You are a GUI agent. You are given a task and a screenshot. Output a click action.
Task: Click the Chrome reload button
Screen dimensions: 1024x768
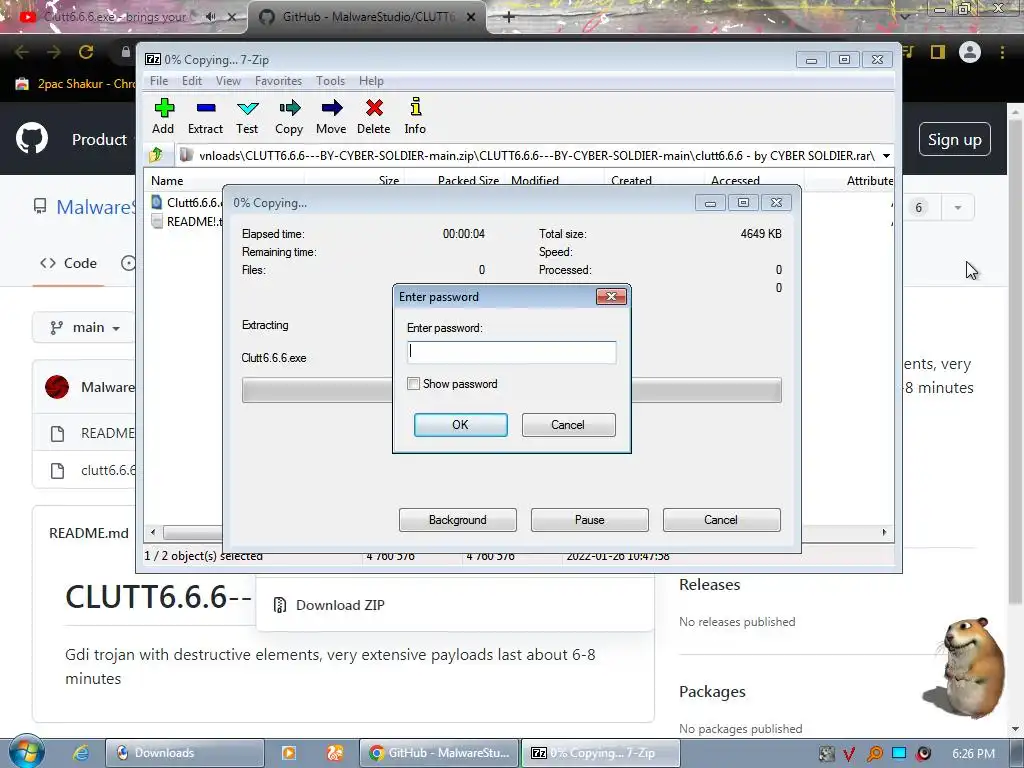point(86,52)
